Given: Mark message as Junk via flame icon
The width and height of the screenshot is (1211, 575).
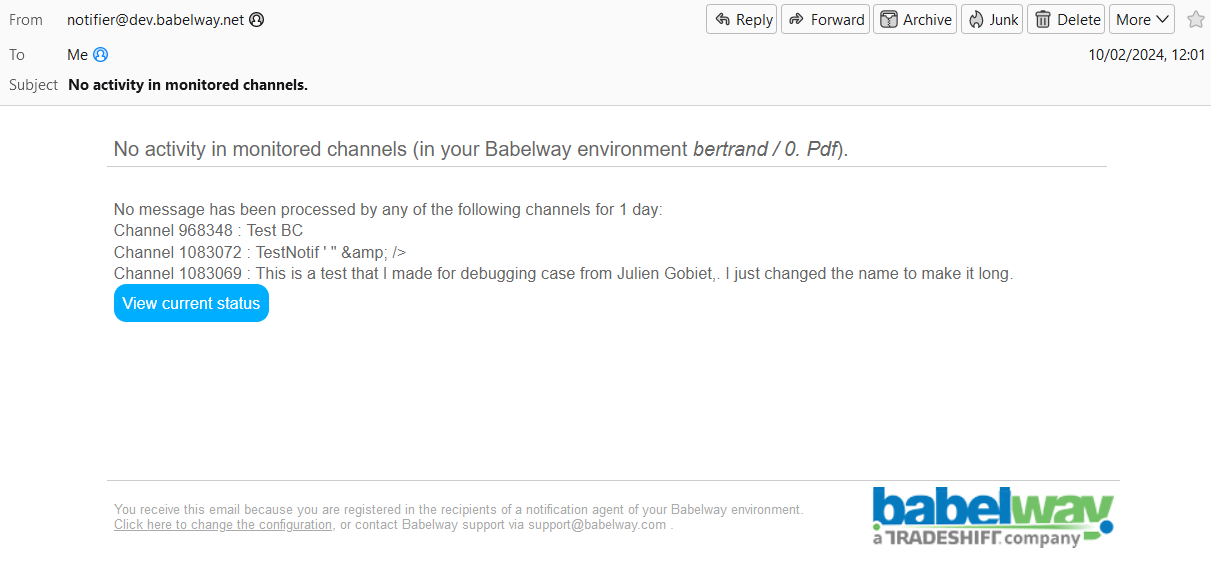Looking at the screenshot, I should (975, 19).
